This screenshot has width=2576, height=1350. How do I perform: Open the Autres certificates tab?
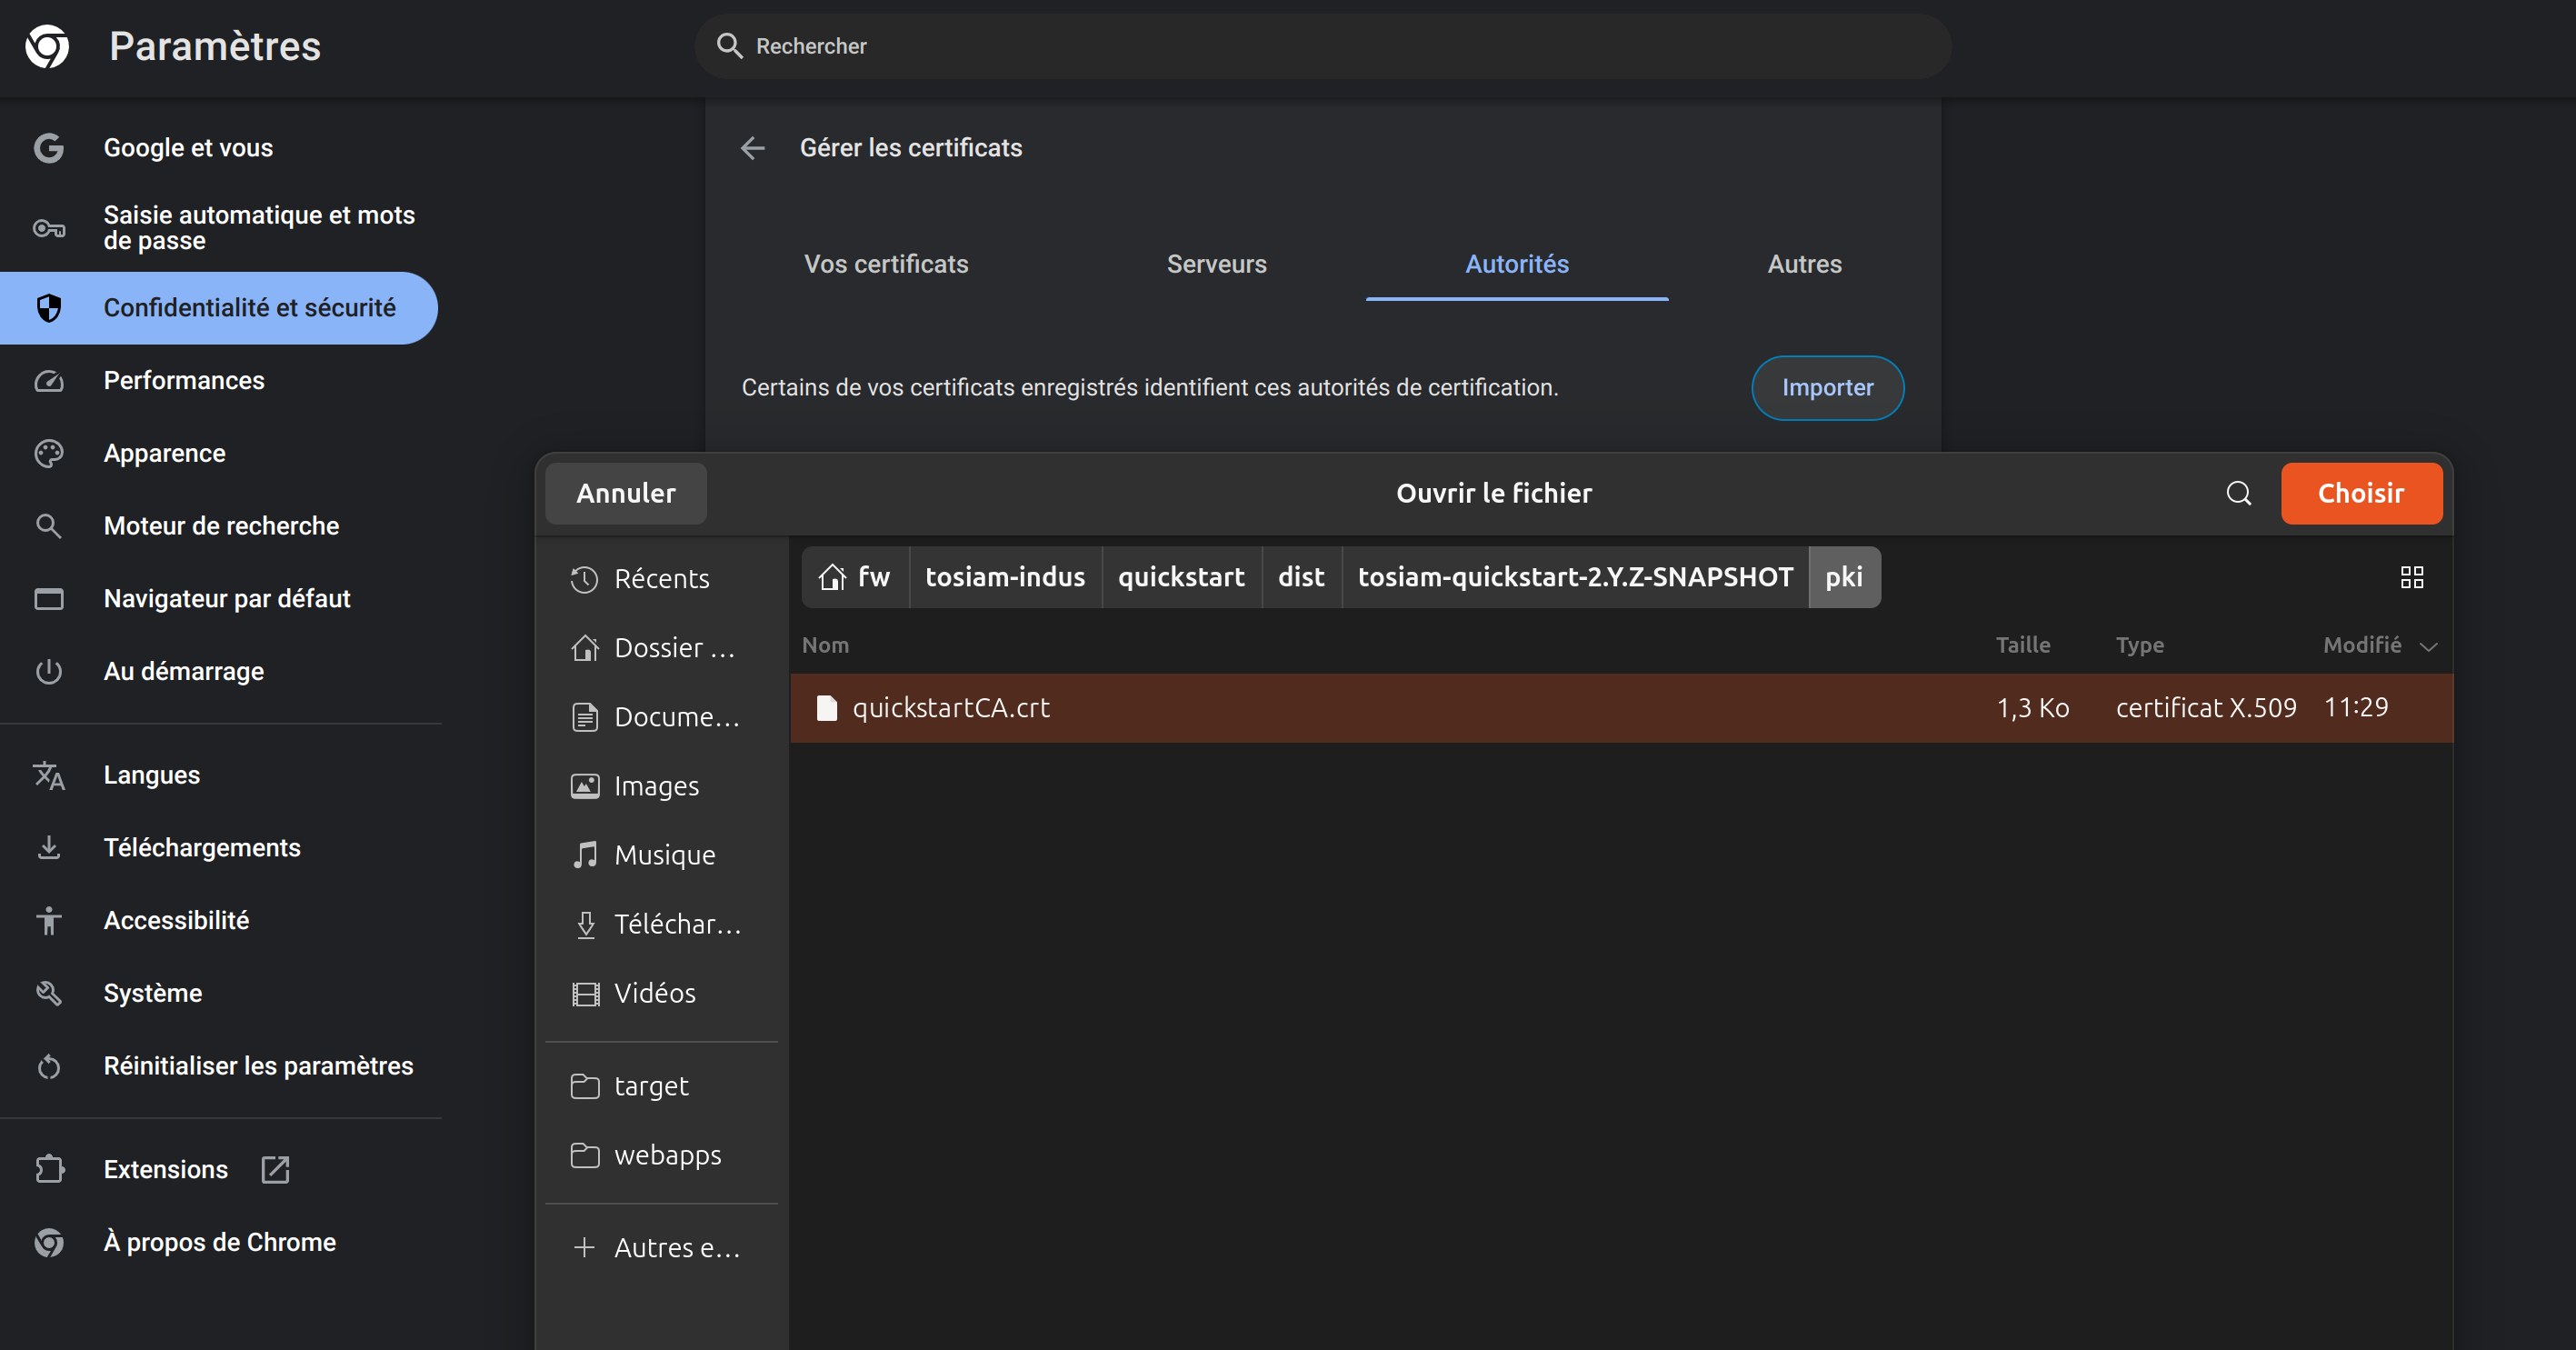pos(1804,264)
